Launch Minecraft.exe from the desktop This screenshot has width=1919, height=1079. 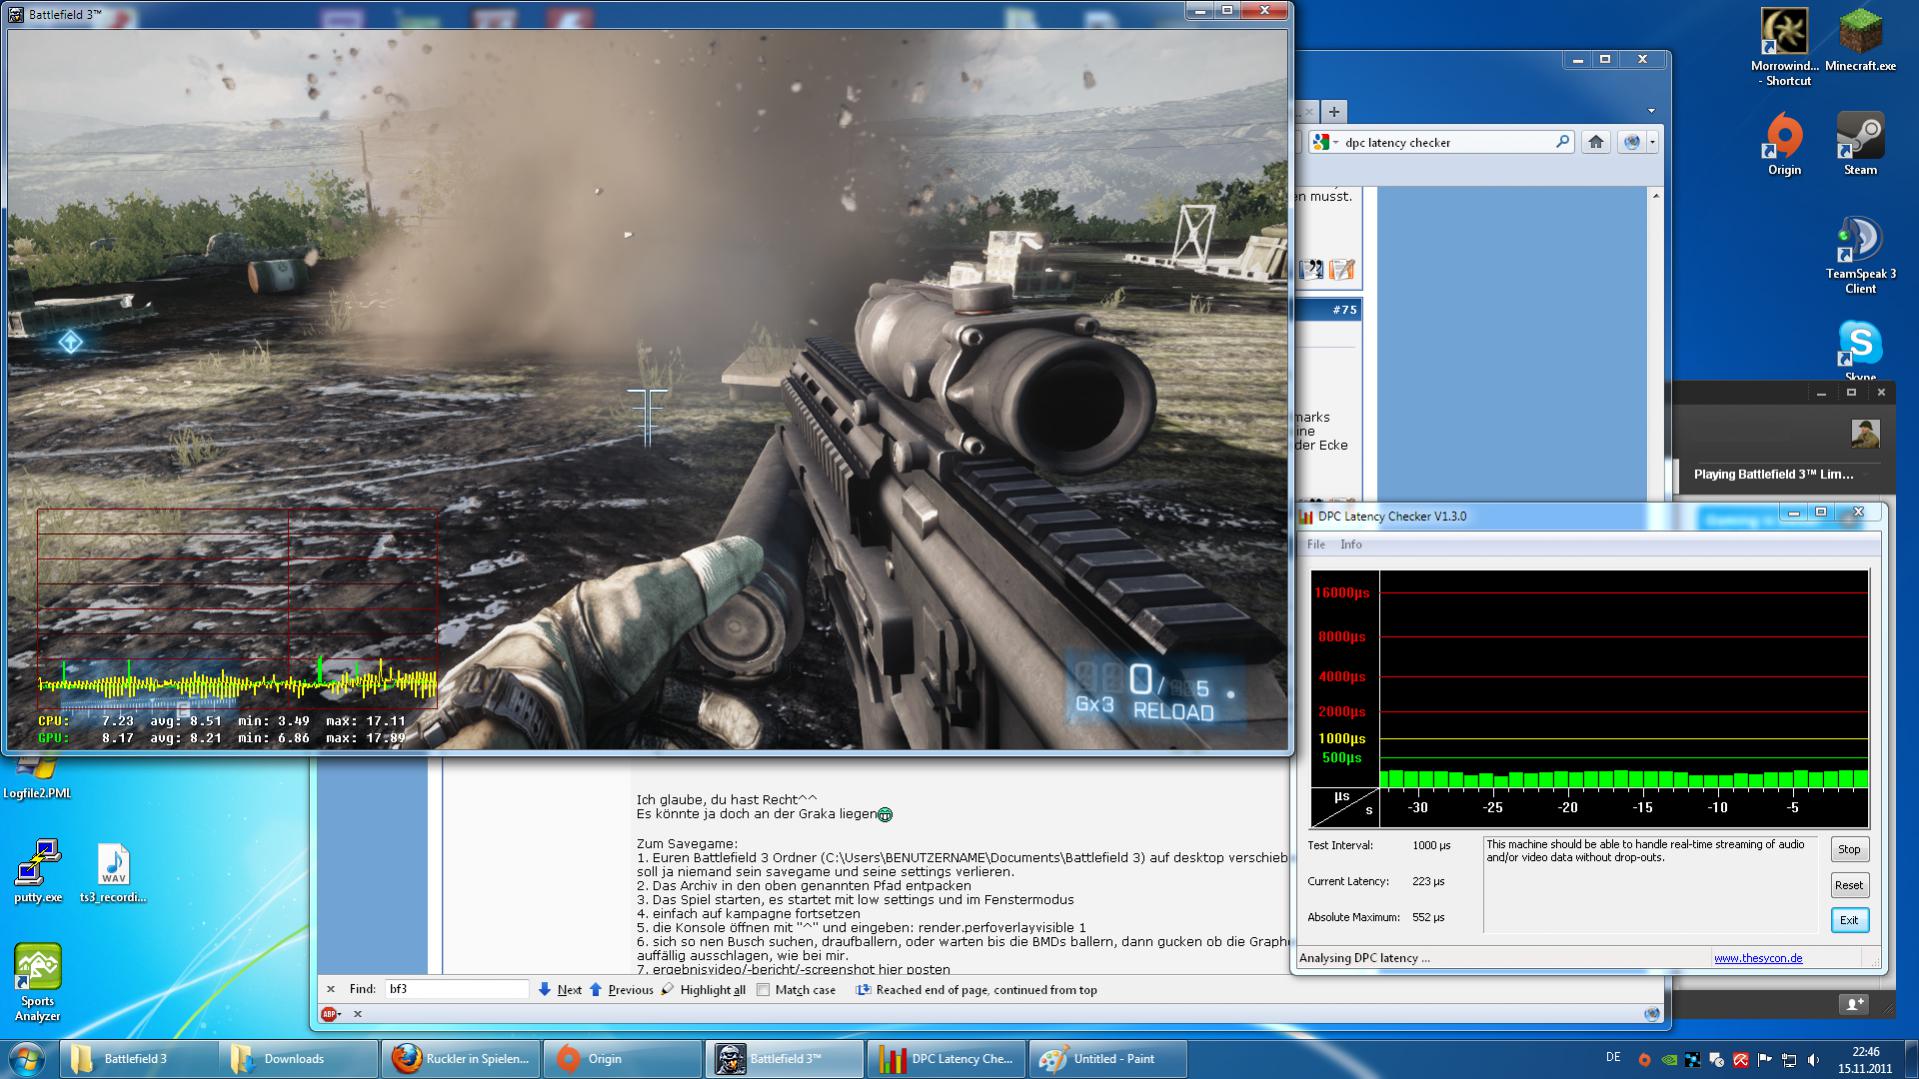pyautogui.click(x=1860, y=40)
